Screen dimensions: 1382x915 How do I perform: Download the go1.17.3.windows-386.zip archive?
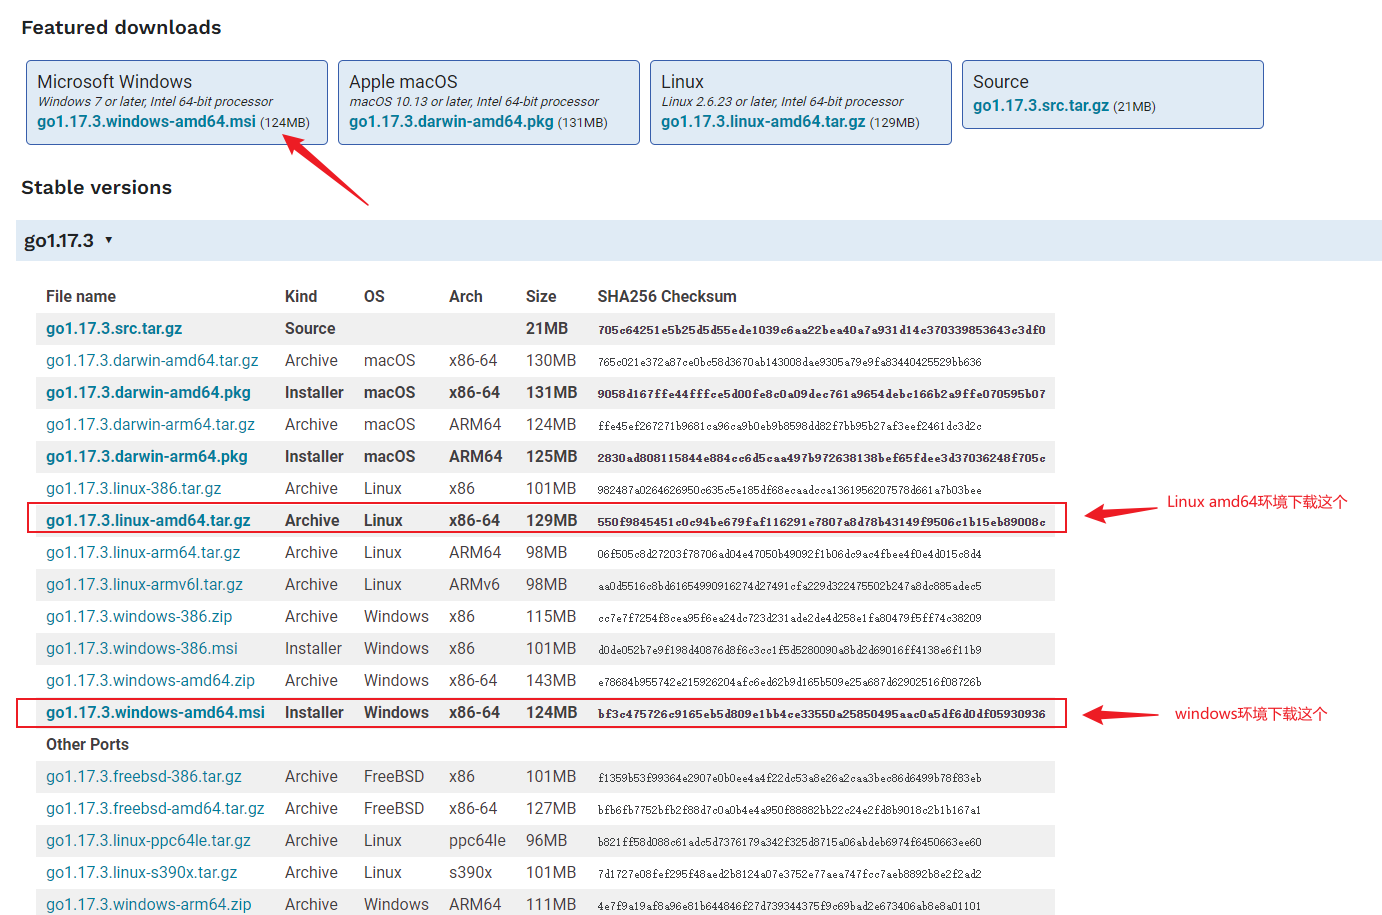139,617
